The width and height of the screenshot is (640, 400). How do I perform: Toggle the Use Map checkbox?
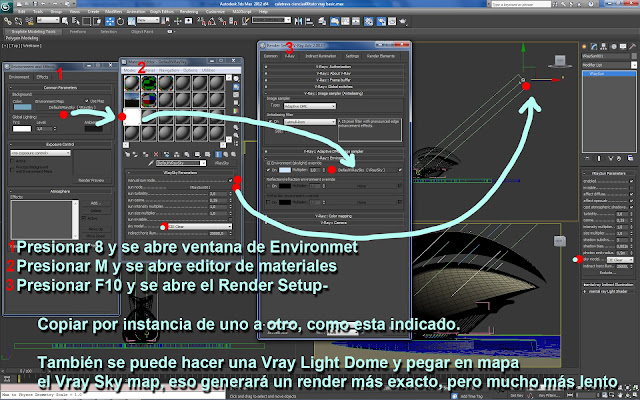pos(87,101)
